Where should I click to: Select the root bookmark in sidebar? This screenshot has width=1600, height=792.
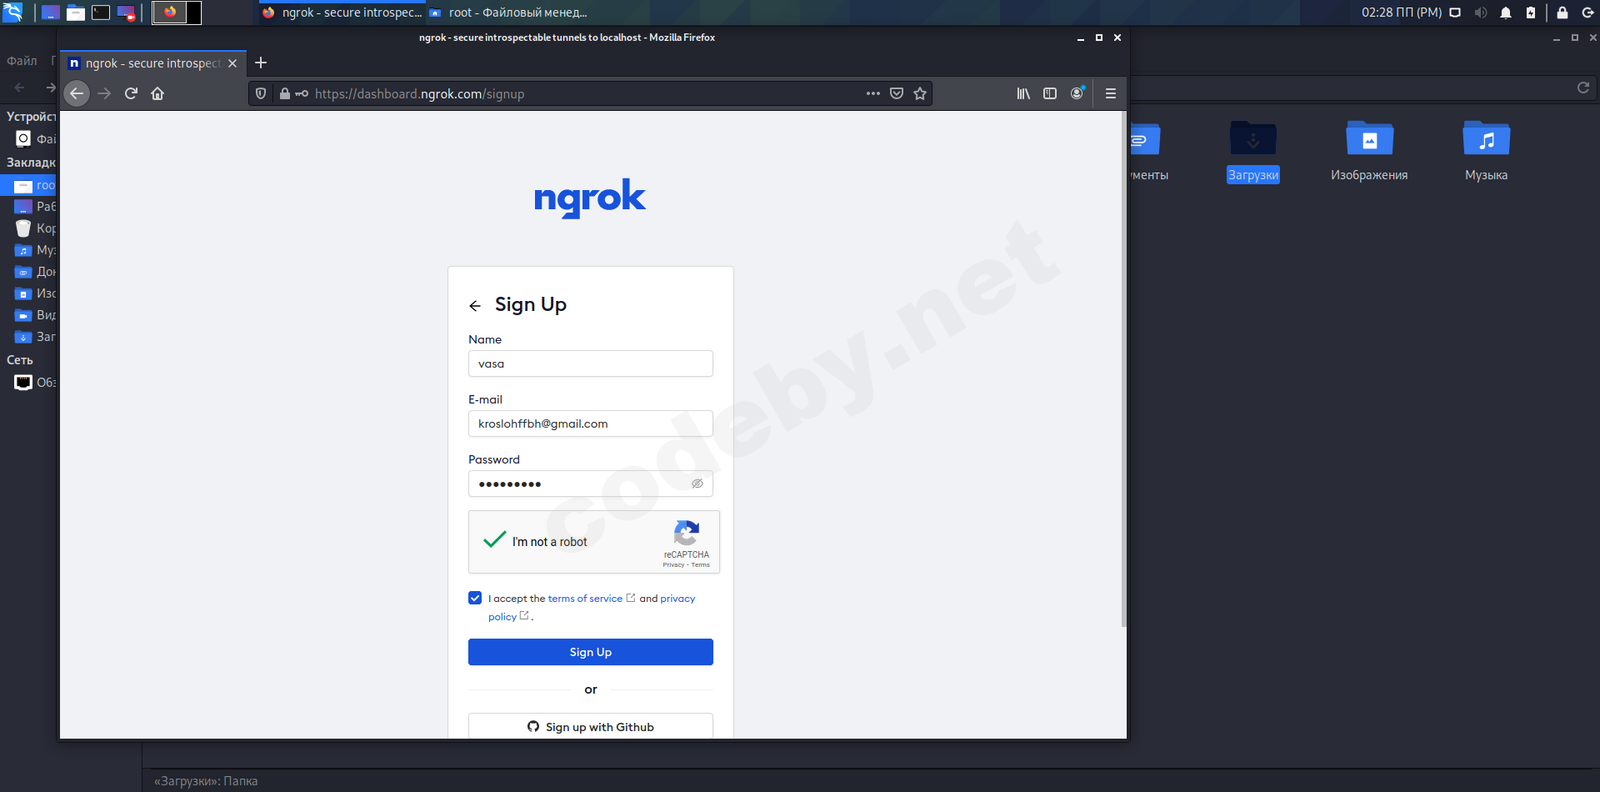click(x=30, y=185)
